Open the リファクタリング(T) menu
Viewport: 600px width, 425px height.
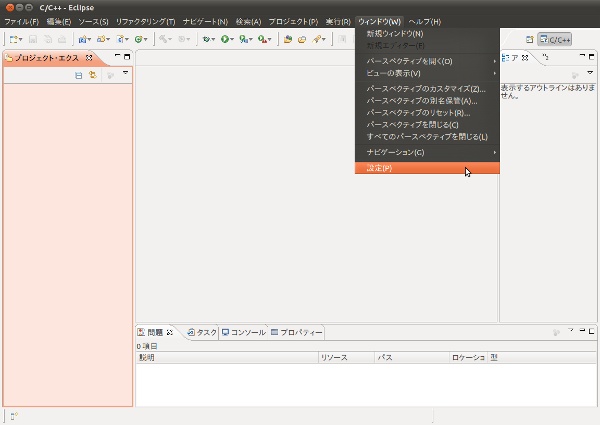click(x=145, y=22)
